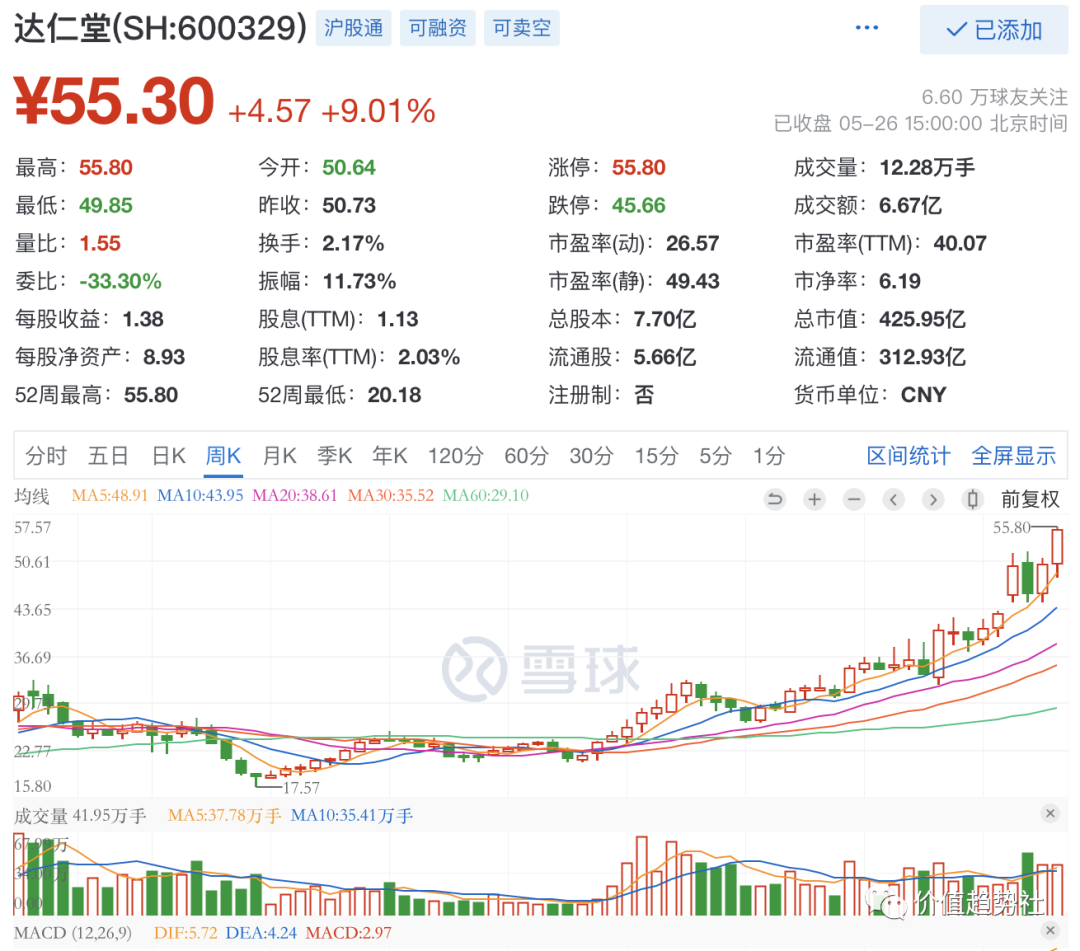Click the 52周最低 value 20.18
1080x951 pixels.
[394, 395]
